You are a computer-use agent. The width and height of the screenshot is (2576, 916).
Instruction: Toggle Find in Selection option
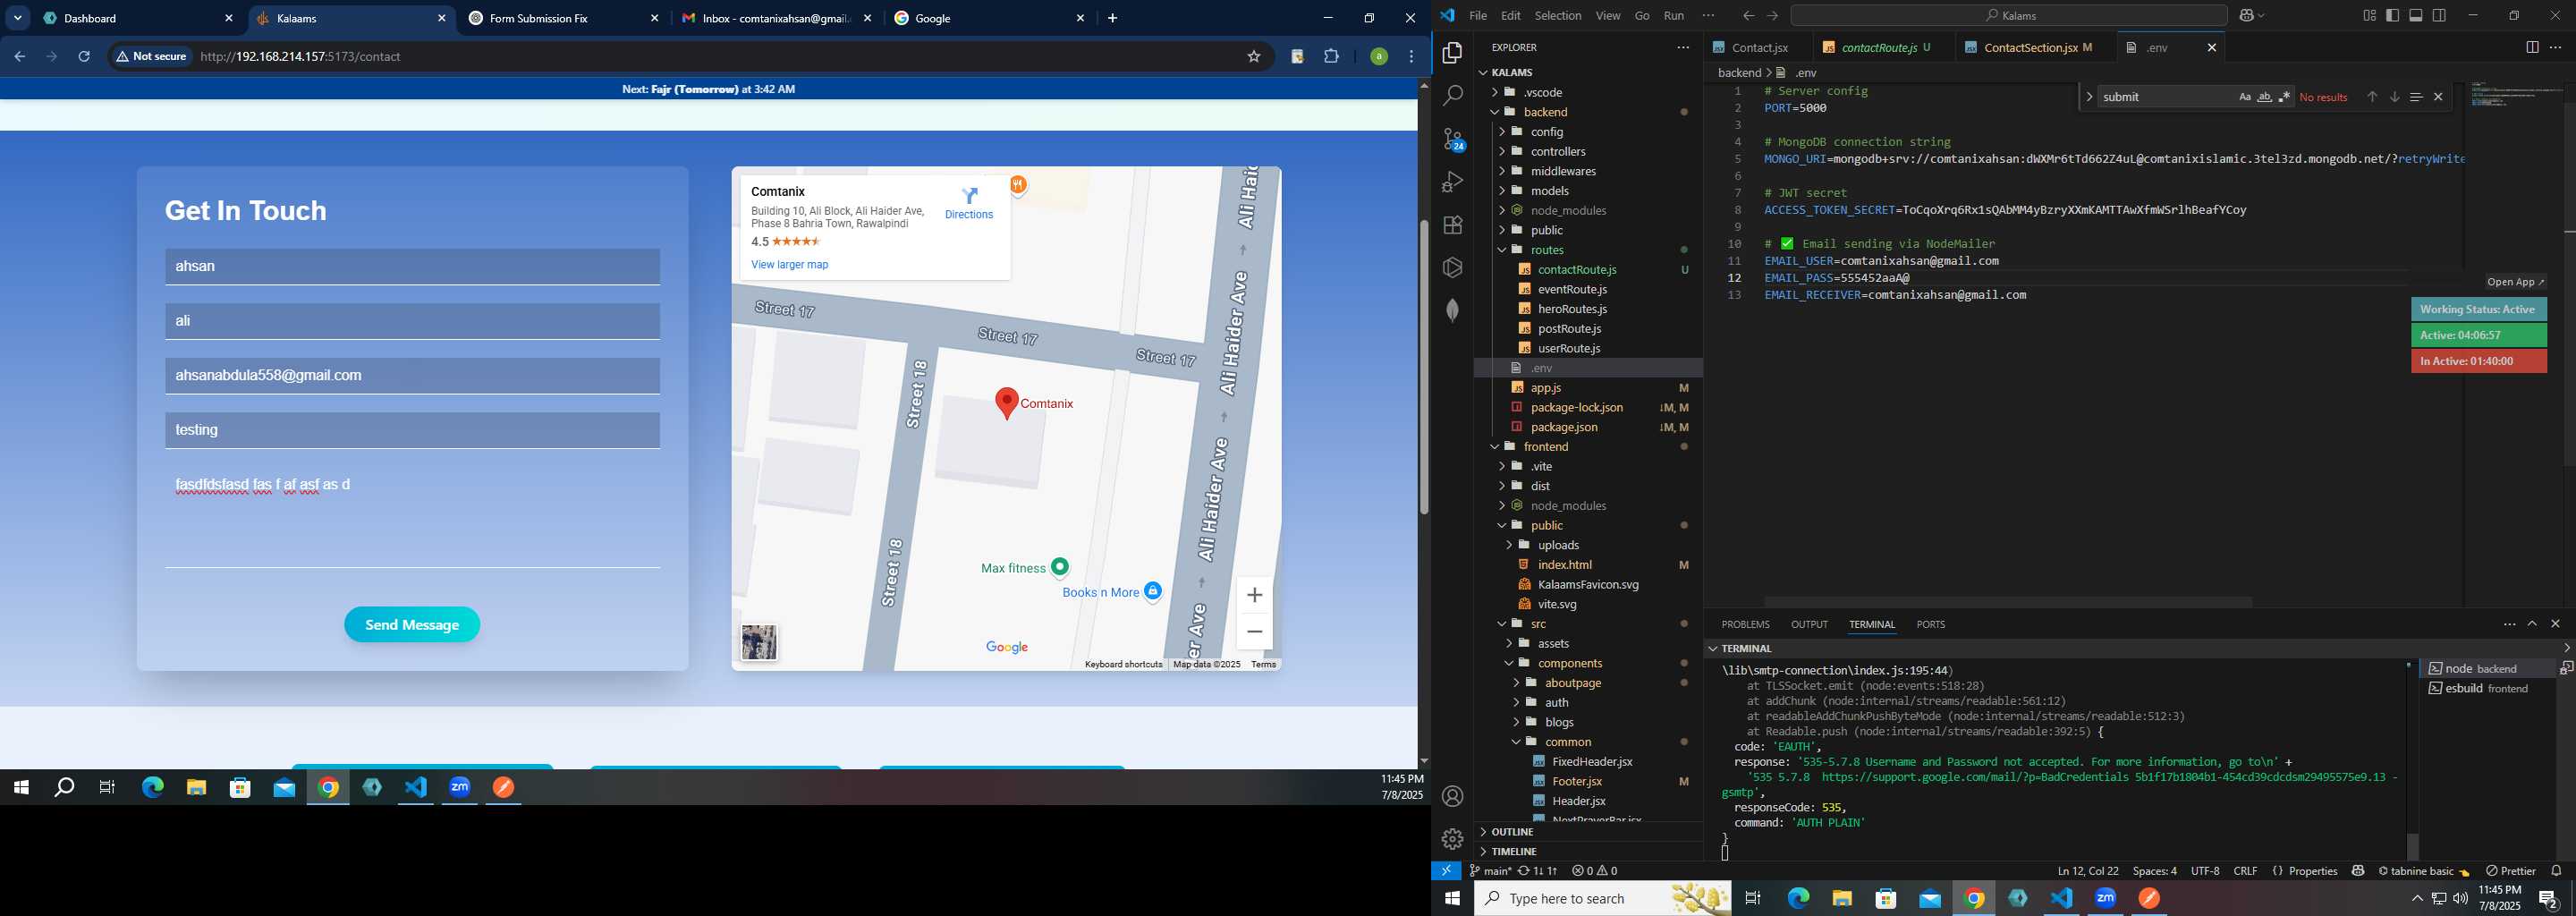coord(2415,97)
